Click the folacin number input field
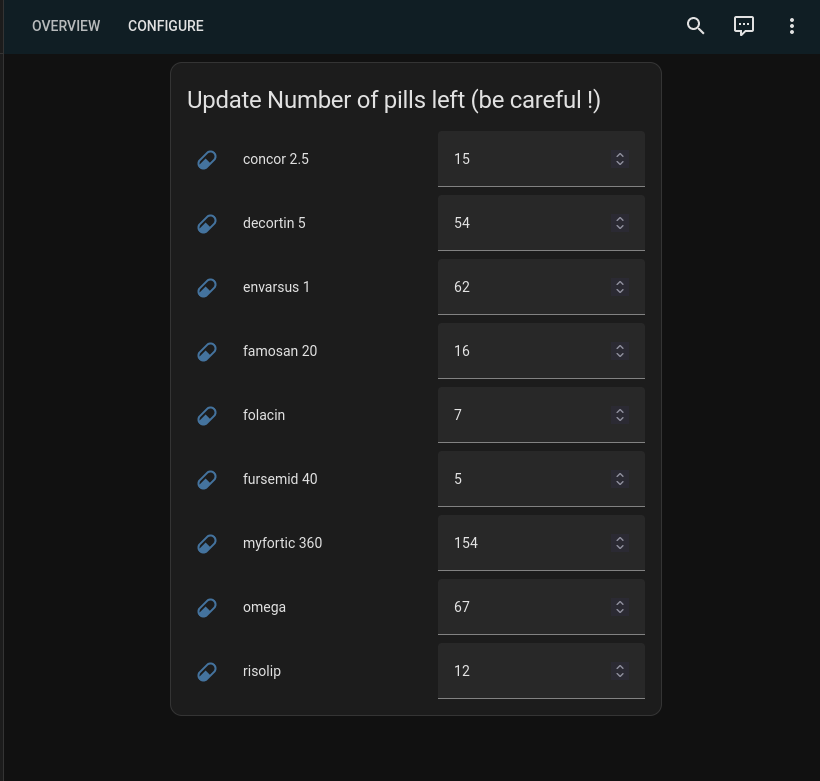 pyautogui.click(x=520, y=415)
